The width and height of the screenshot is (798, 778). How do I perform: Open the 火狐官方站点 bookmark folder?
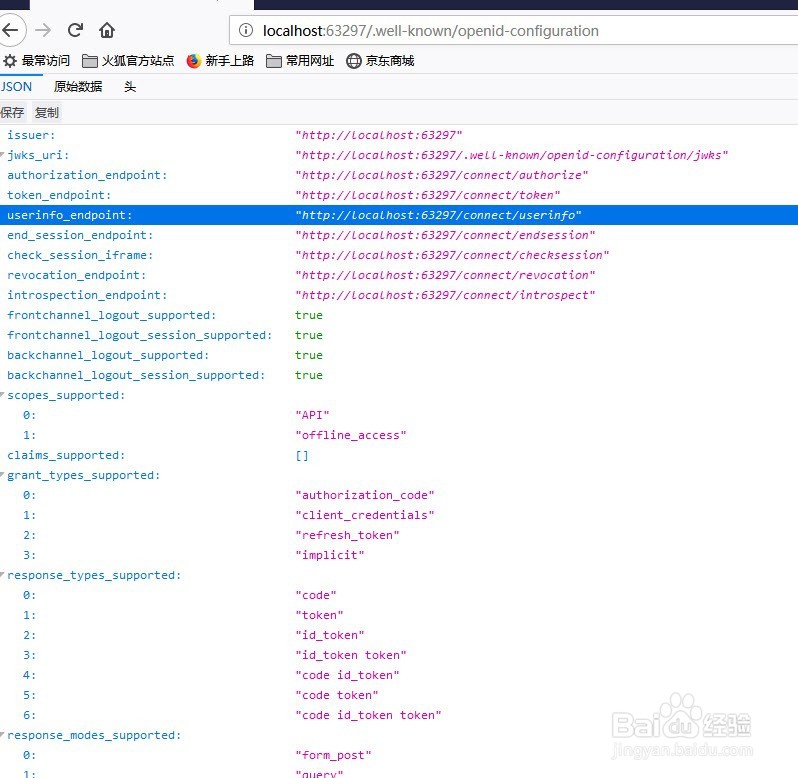tap(128, 61)
